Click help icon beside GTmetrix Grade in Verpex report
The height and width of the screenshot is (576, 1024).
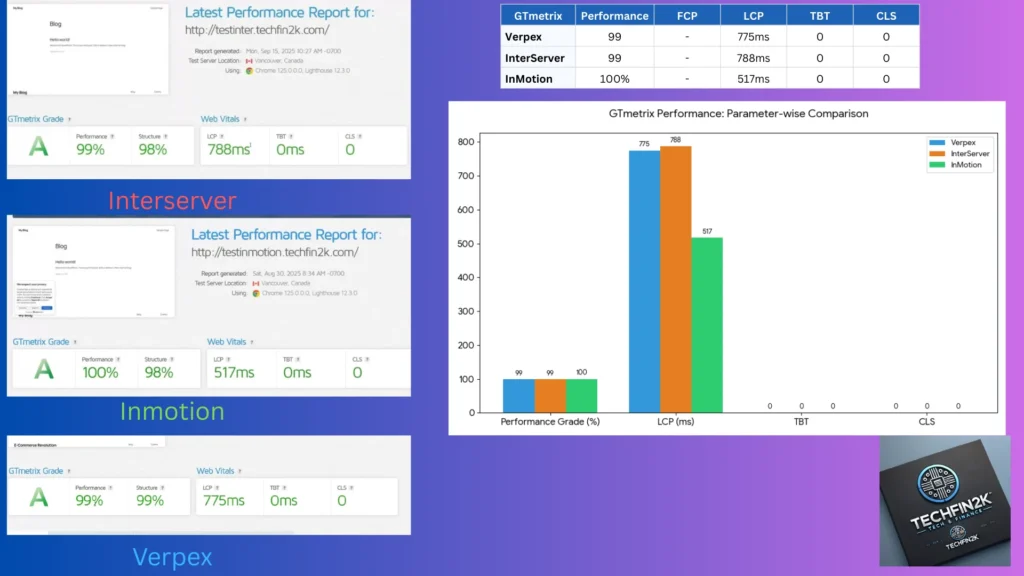click(69, 471)
